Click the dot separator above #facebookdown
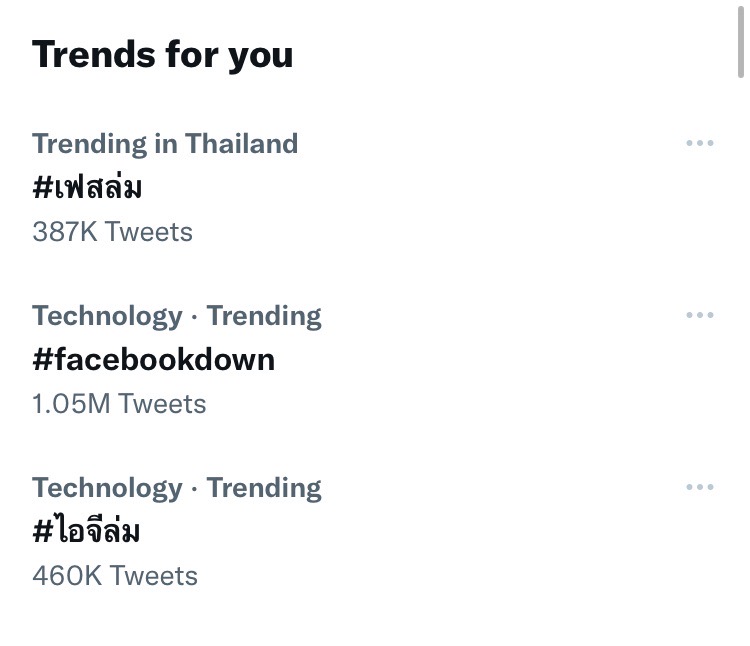 (194, 316)
